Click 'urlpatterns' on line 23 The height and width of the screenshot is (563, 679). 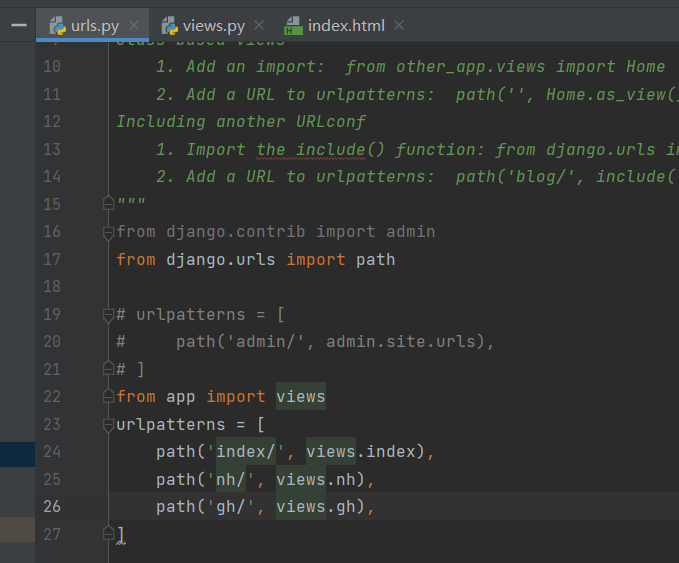pos(171,425)
